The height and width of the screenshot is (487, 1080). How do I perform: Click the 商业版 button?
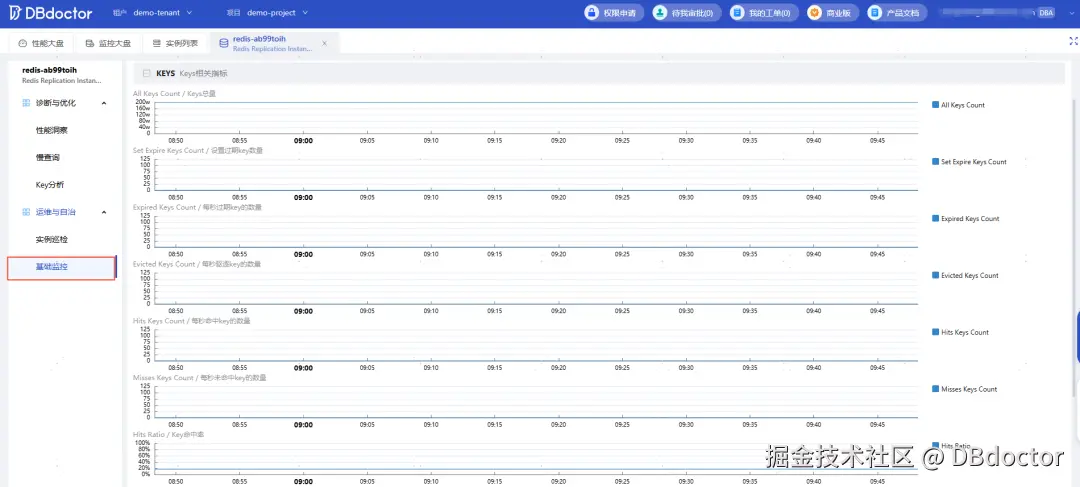point(833,12)
